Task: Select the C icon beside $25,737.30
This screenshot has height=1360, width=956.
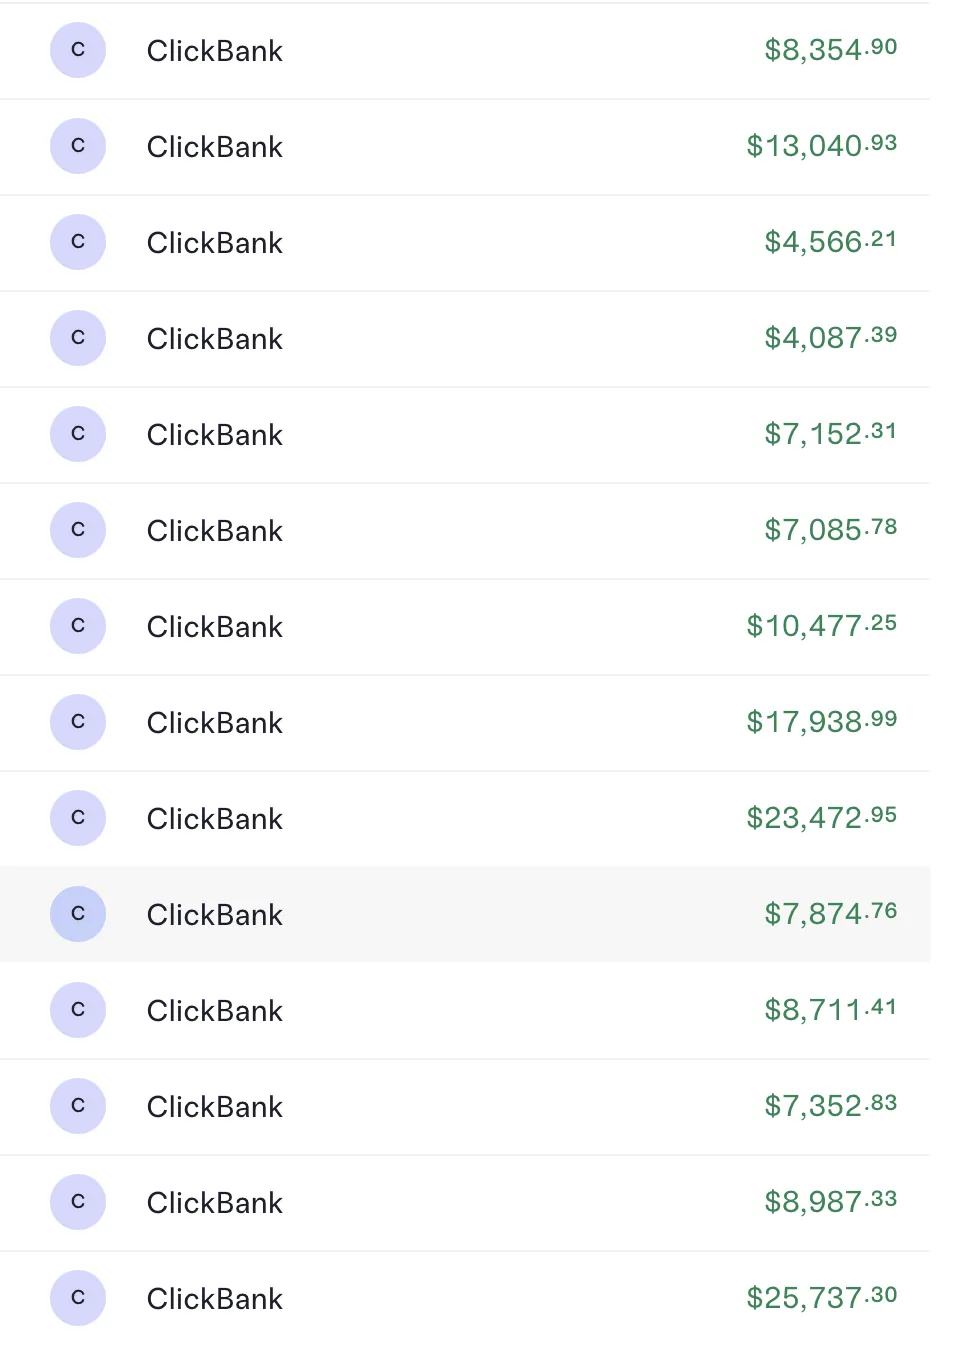Action: (78, 1298)
